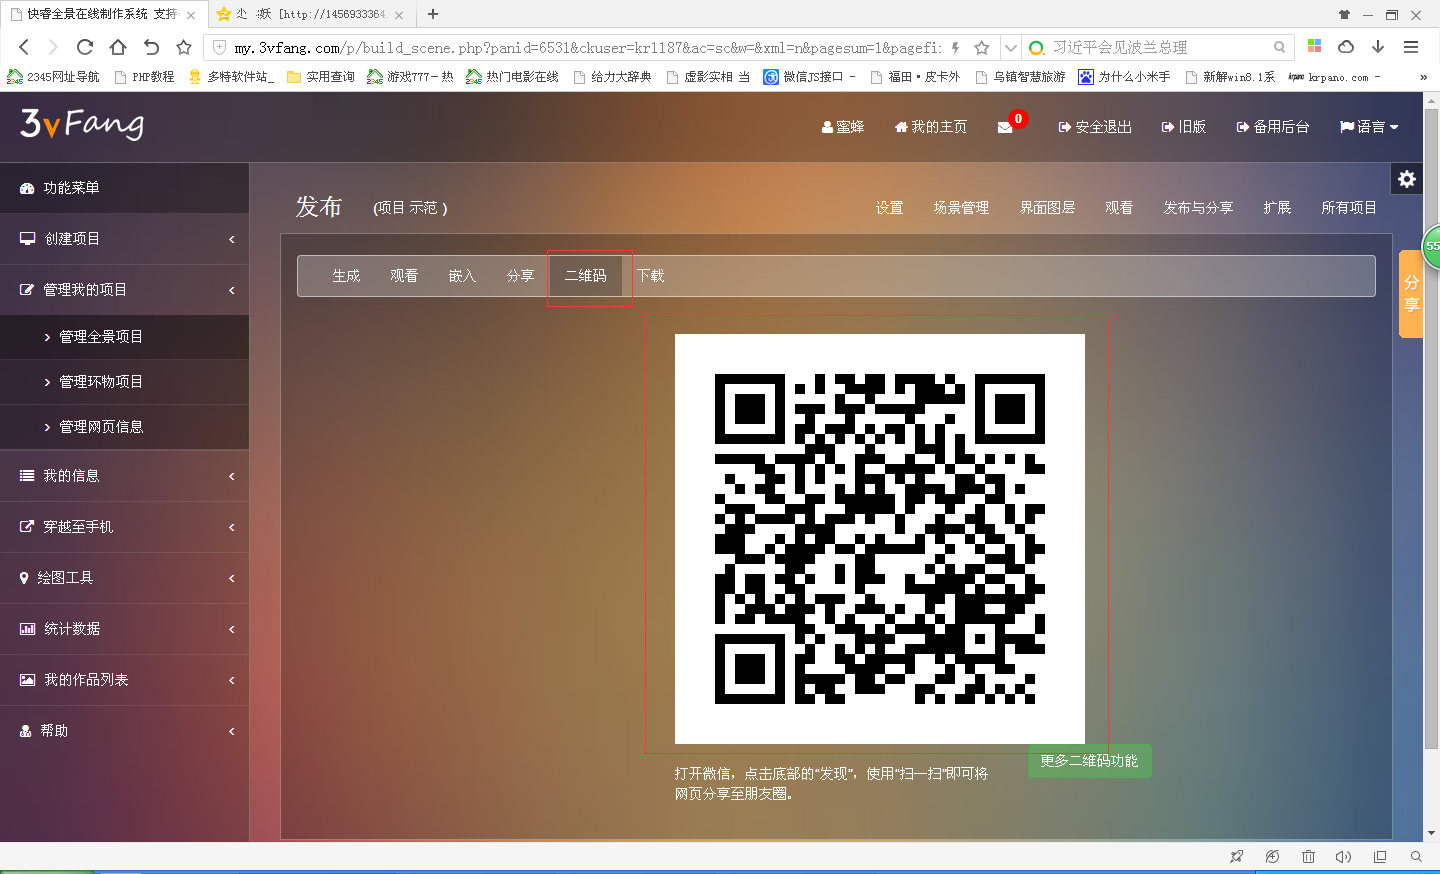Click the green circle badge at right edge
This screenshot has width=1440, height=874.
coord(1432,246)
